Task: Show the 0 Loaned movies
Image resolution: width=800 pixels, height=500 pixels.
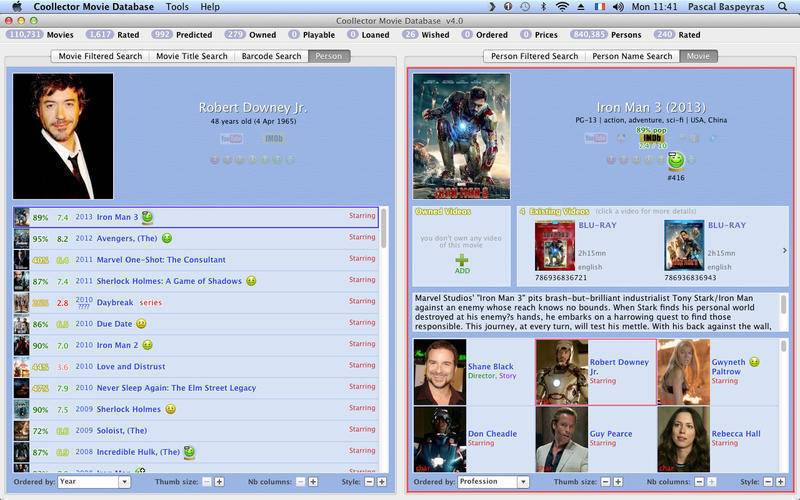Action: 368,35
